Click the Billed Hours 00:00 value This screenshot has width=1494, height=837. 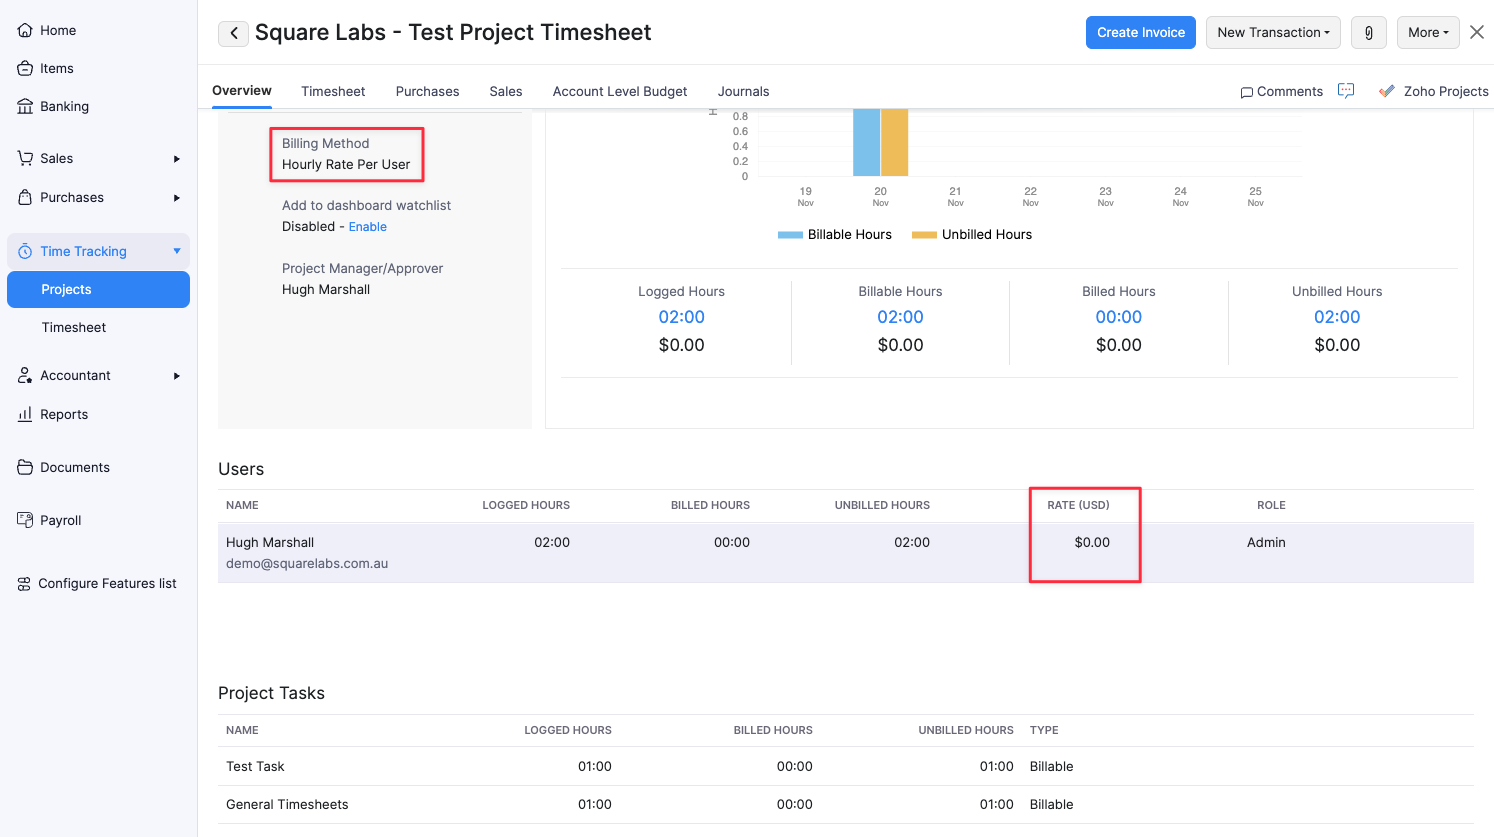1119,317
